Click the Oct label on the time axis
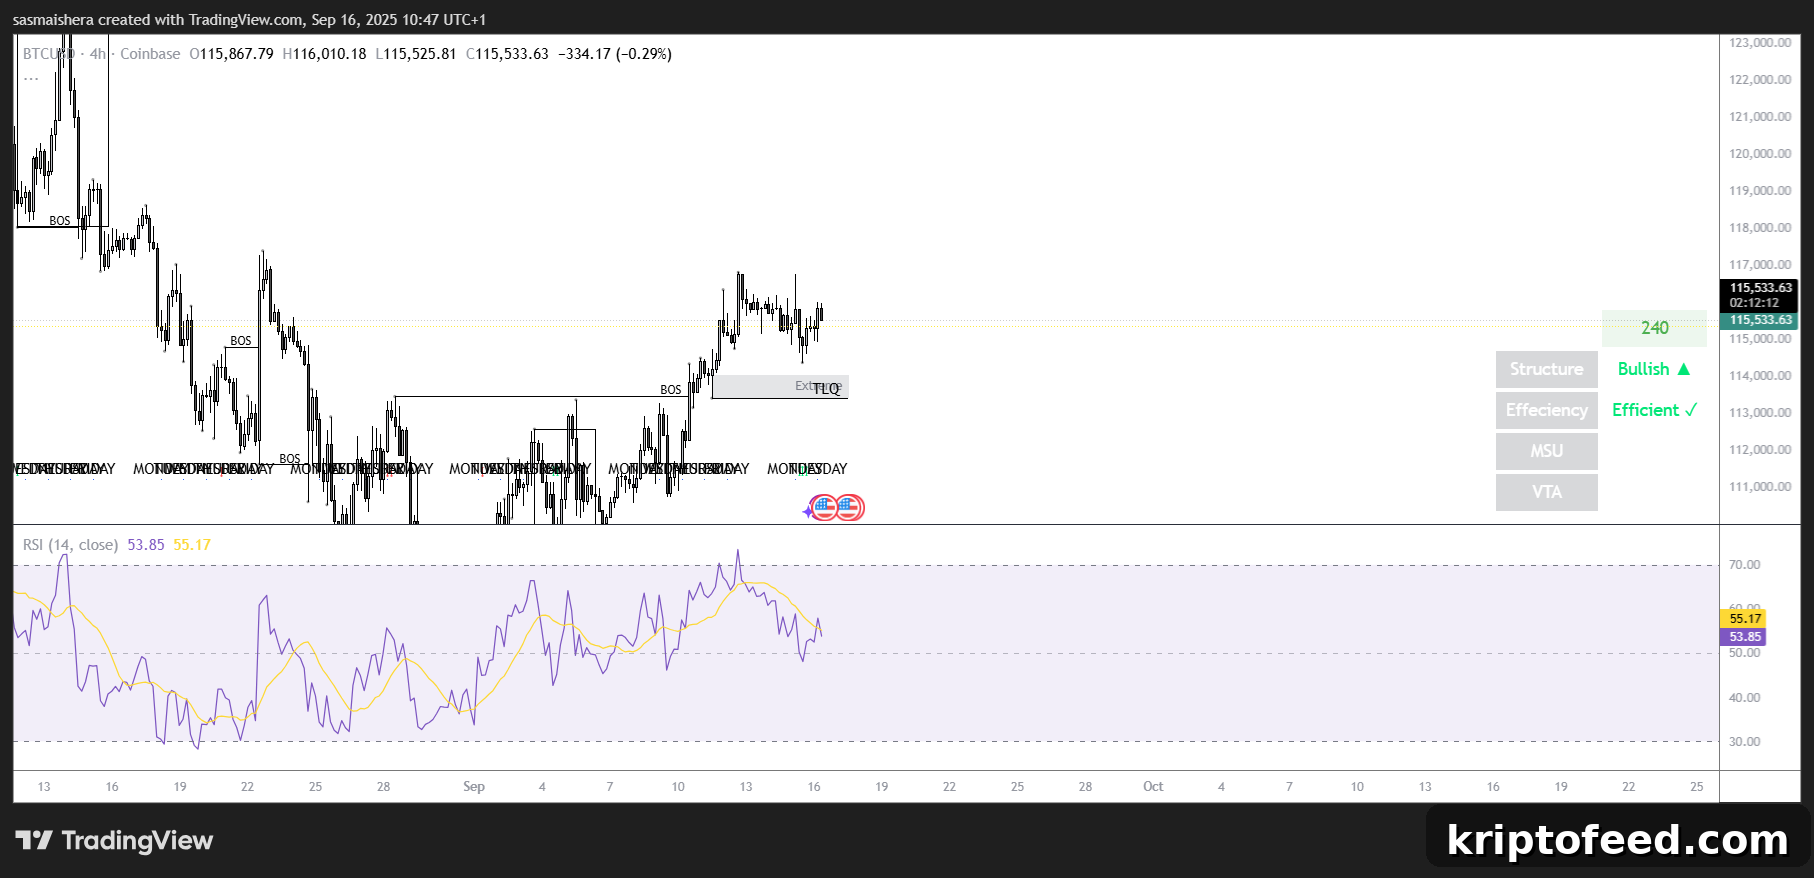This screenshot has width=1814, height=878. (x=1153, y=787)
